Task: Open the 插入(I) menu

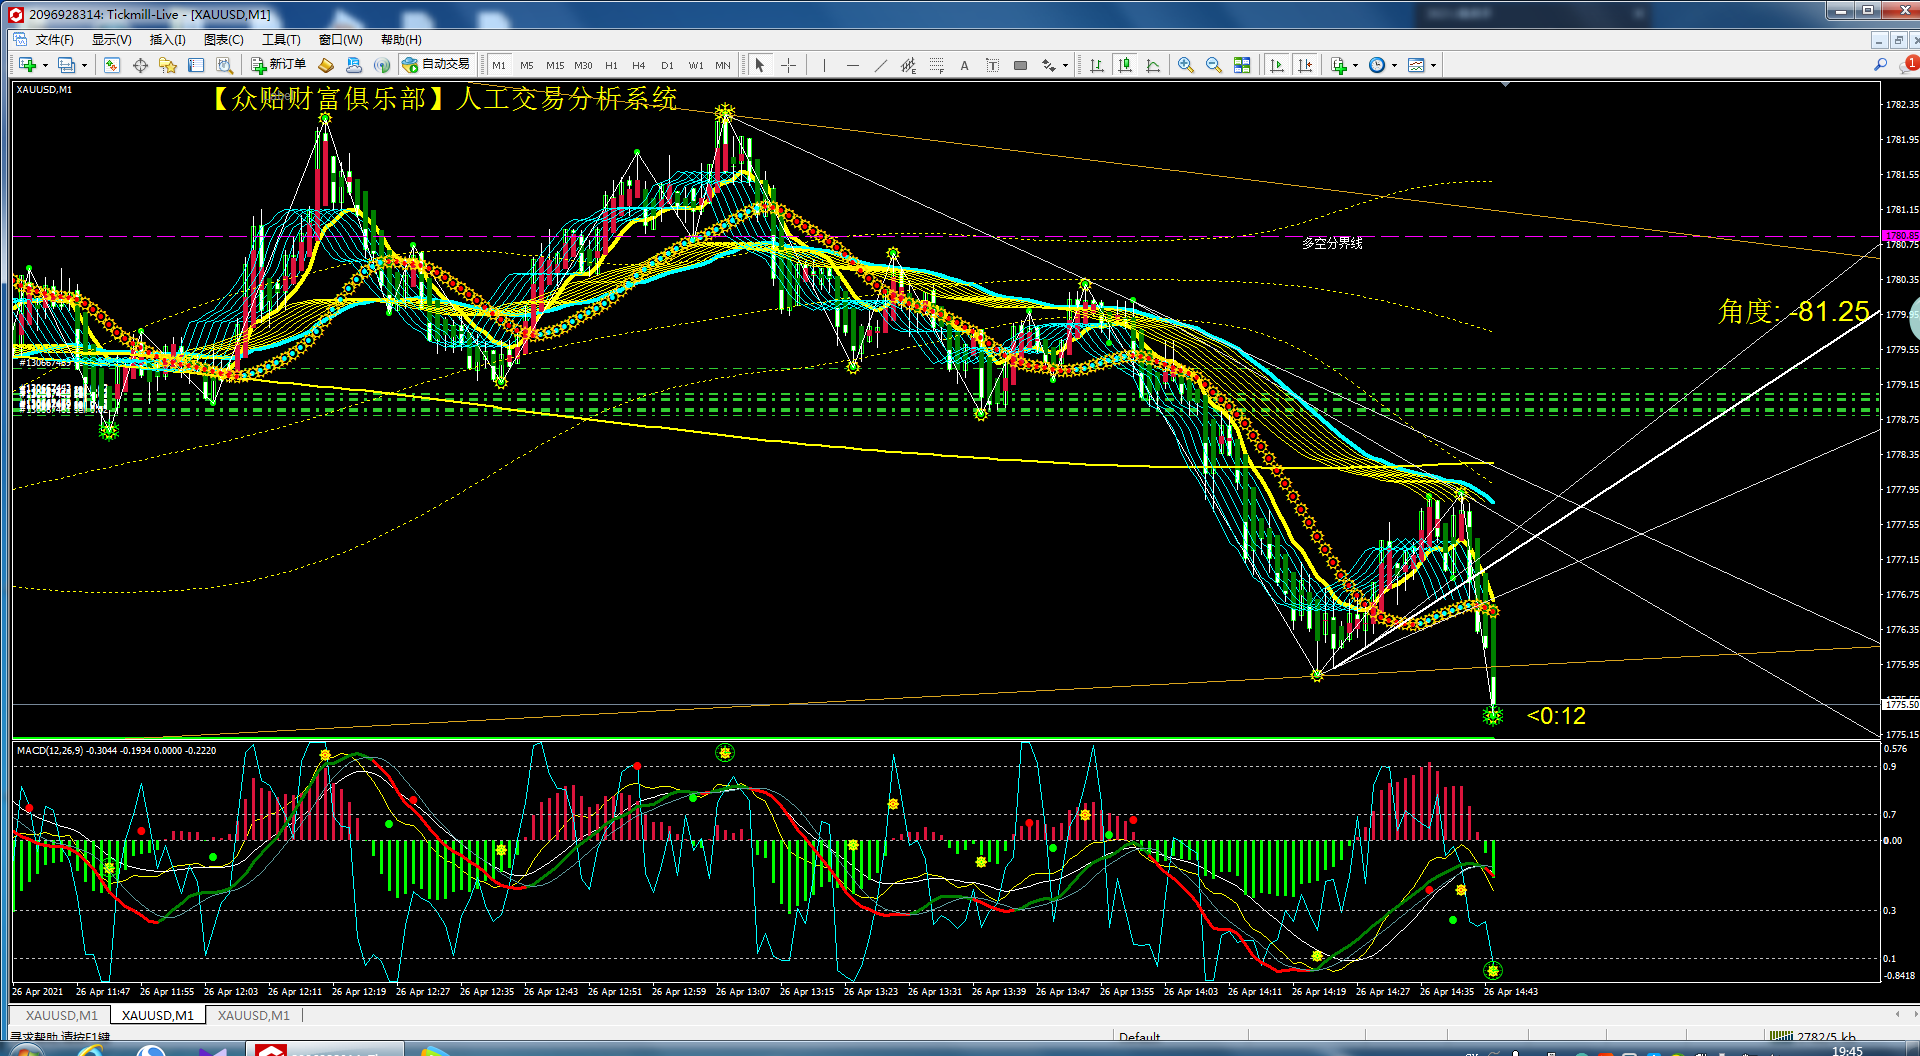Action: pos(167,40)
